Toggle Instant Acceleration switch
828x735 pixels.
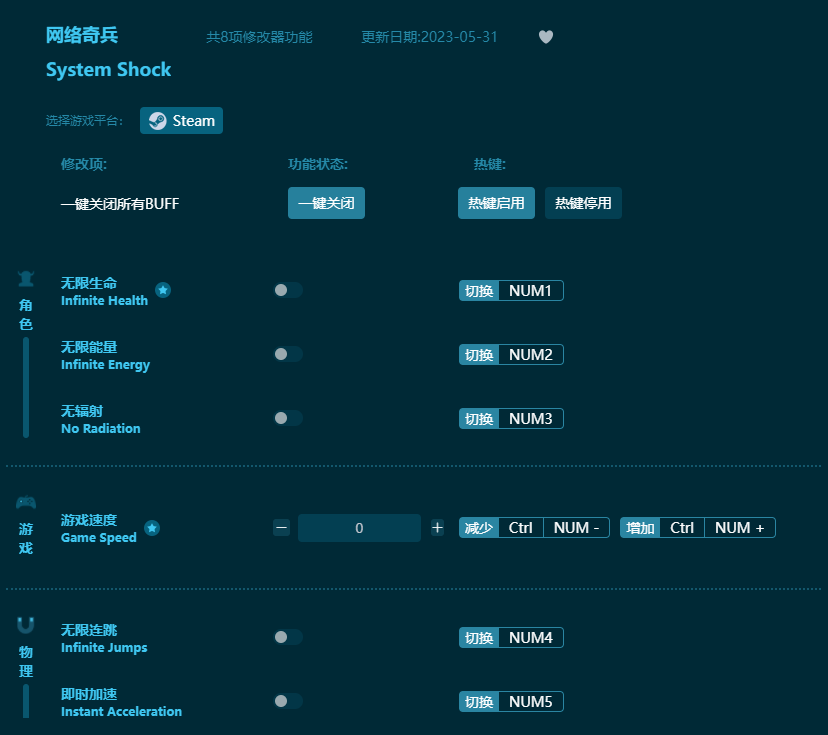pos(288,701)
